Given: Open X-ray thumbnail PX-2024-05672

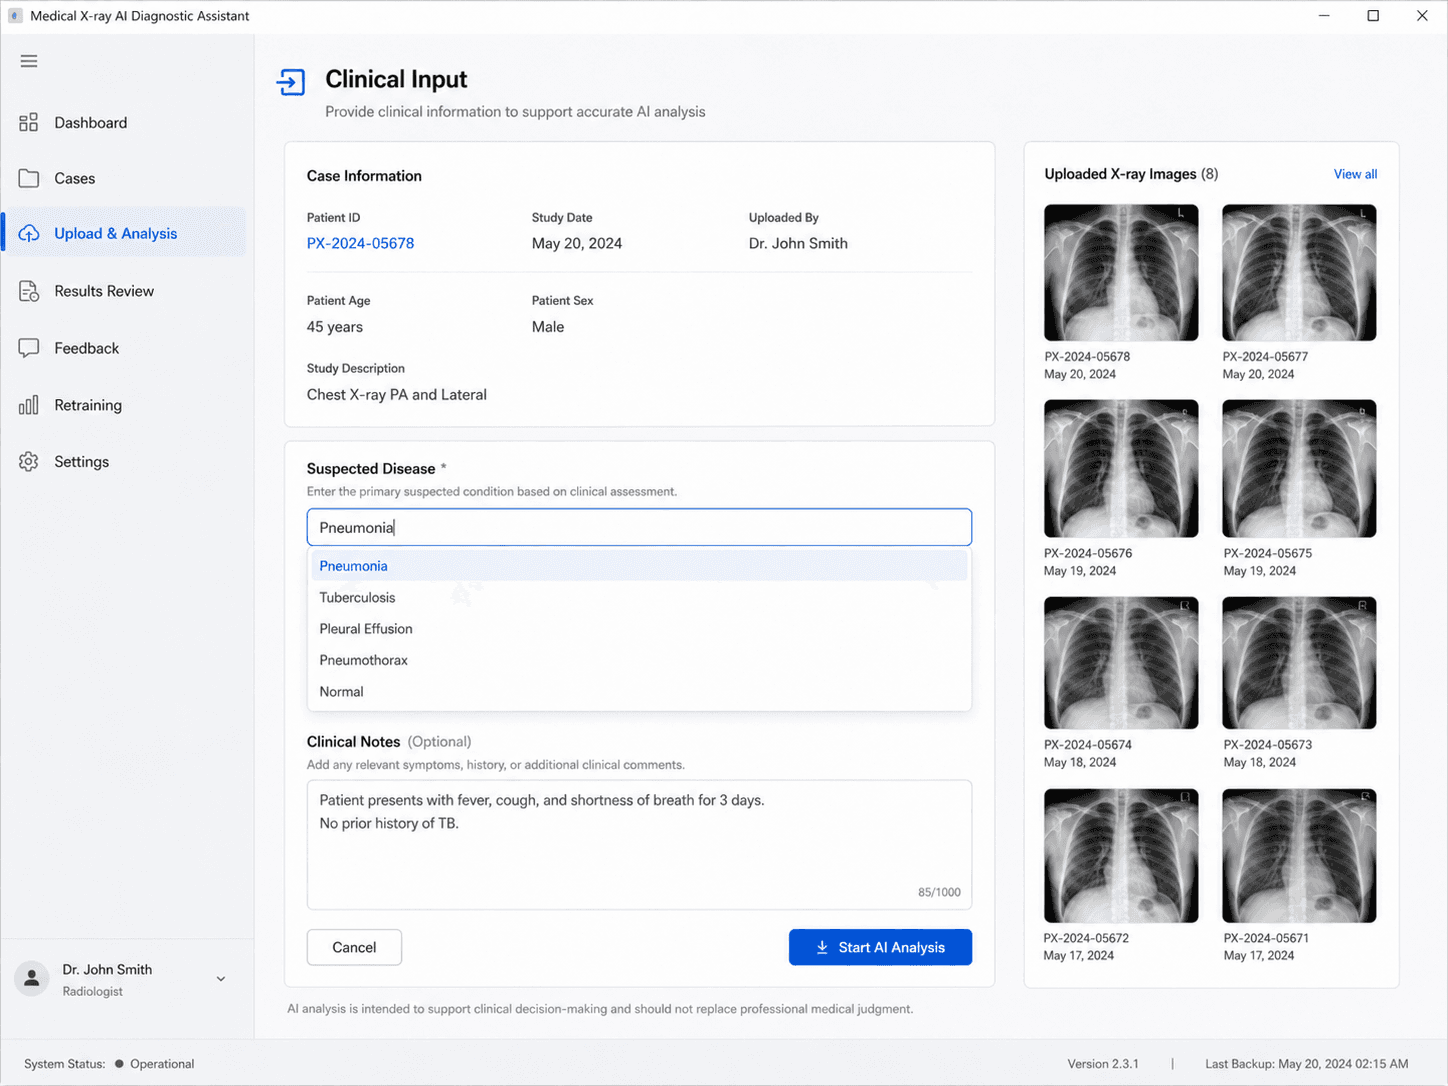Looking at the screenshot, I should [1121, 856].
